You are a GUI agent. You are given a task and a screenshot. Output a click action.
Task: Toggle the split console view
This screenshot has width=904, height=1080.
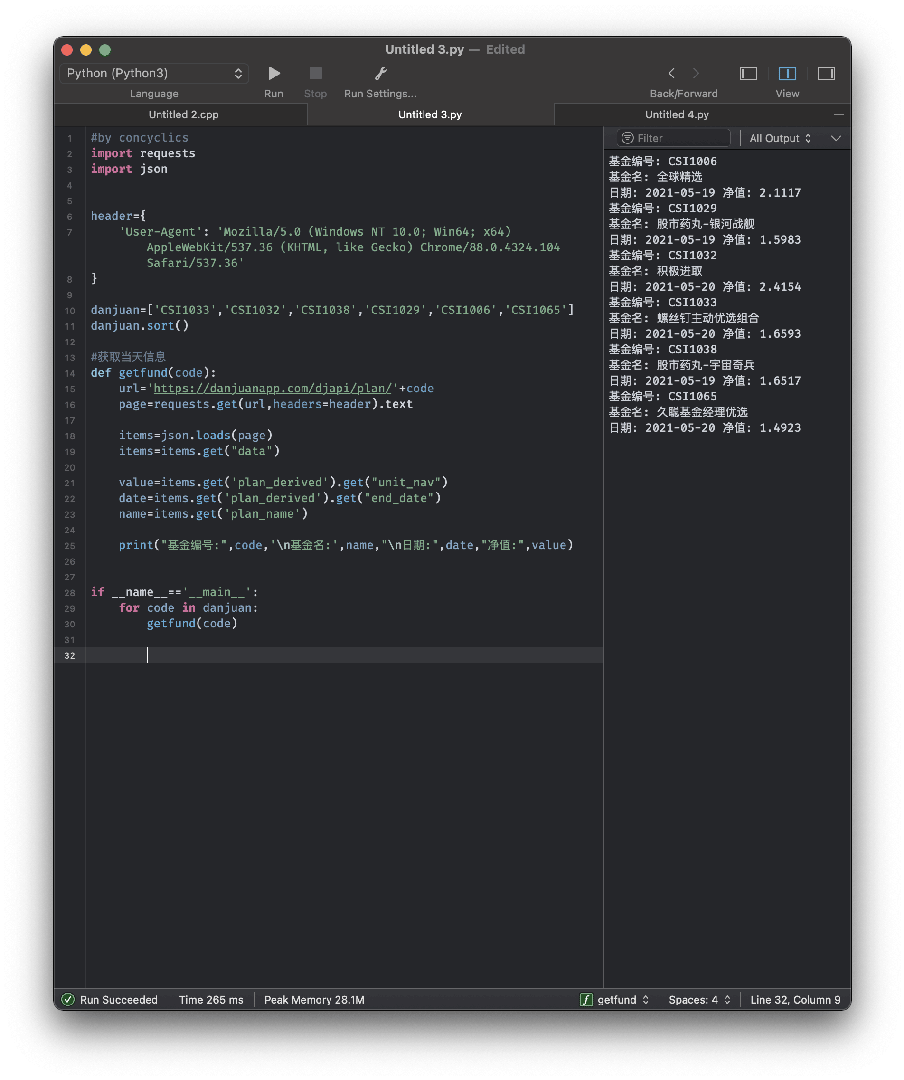point(788,73)
